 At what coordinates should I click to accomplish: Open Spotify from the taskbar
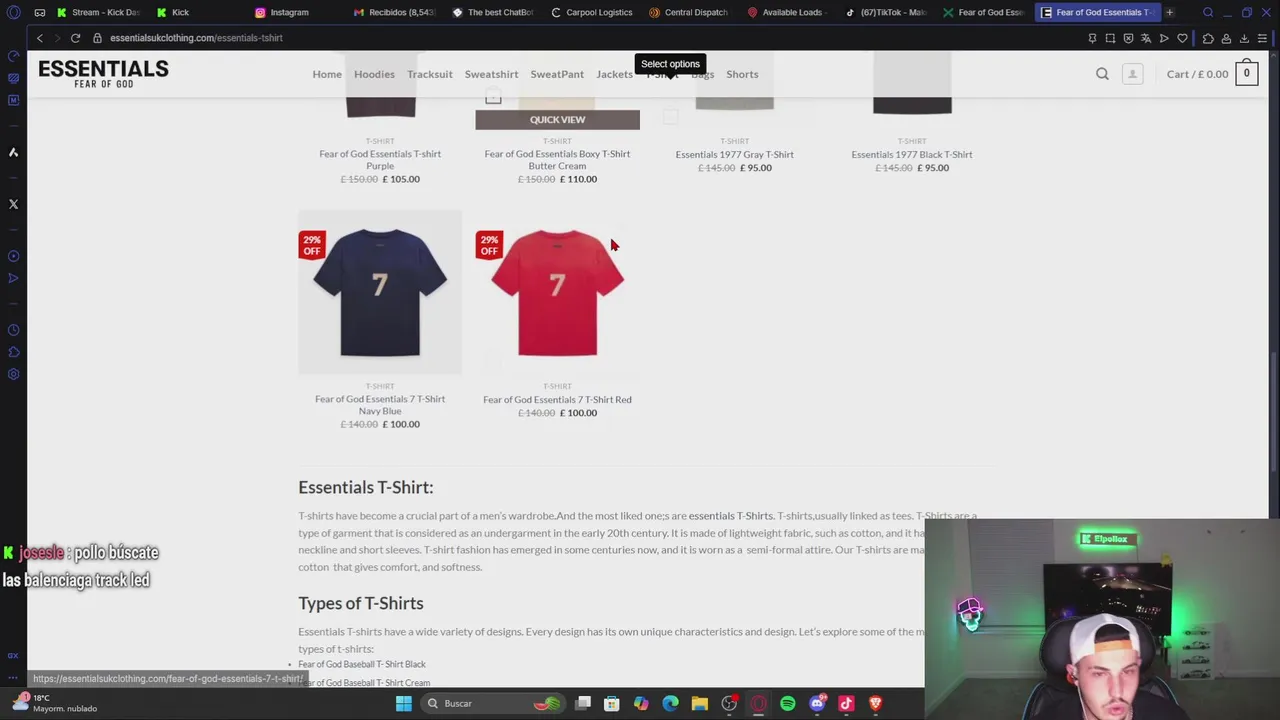click(x=788, y=703)
